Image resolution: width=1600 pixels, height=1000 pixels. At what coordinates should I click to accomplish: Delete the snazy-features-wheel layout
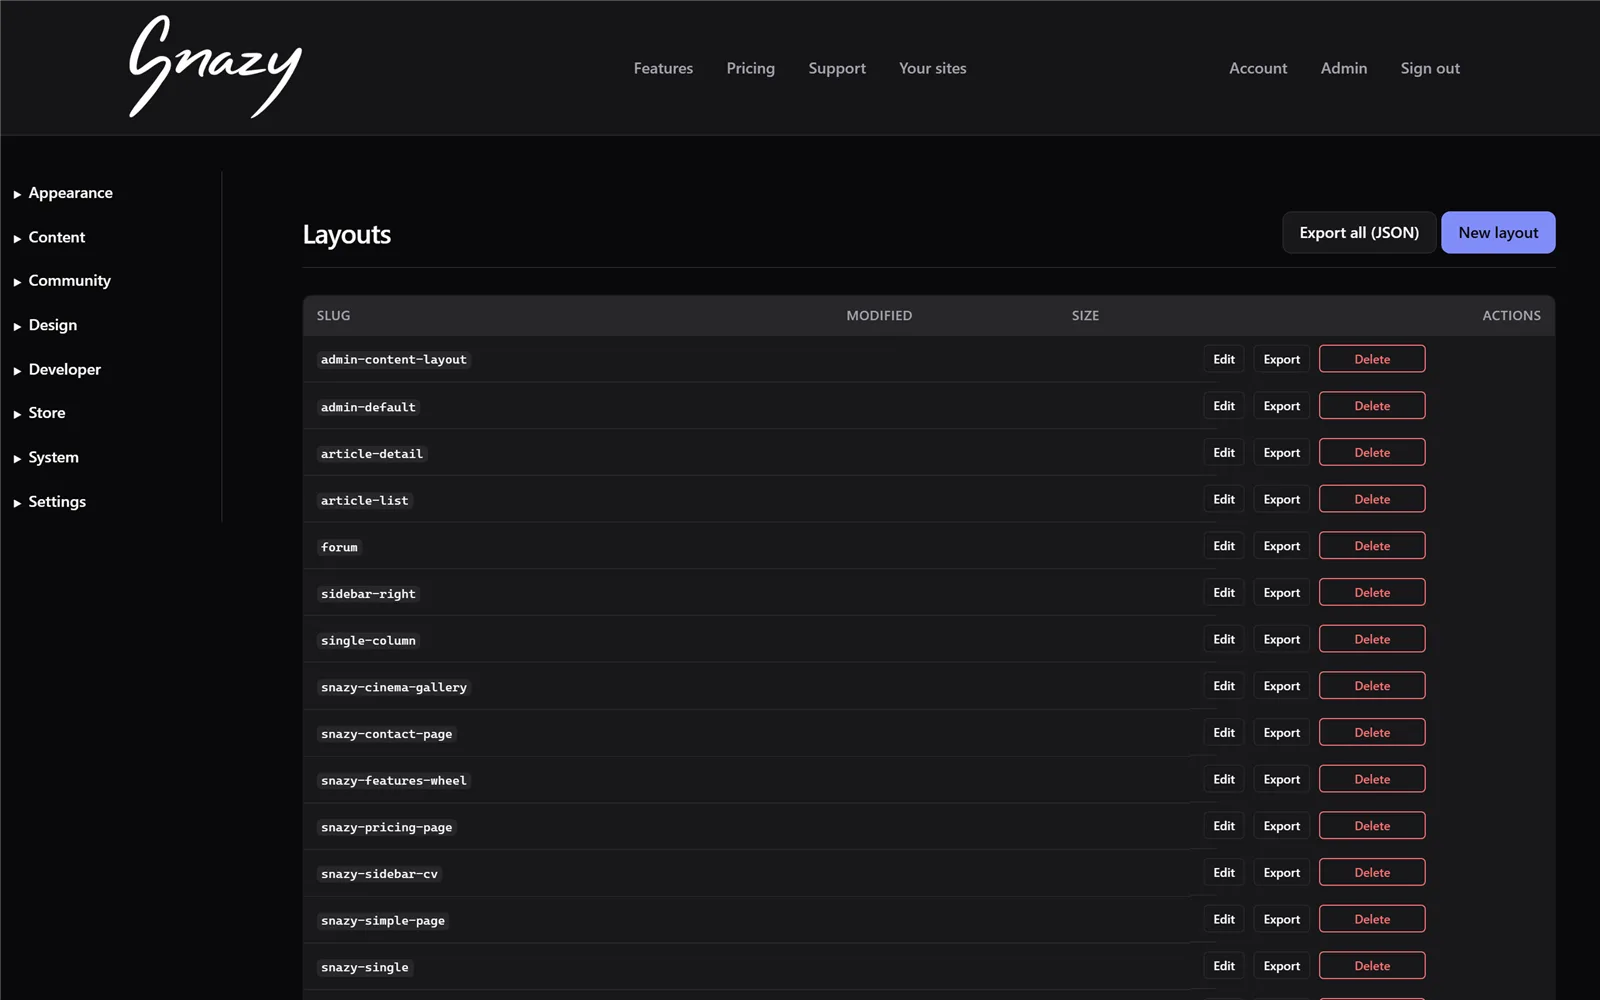pos(1372,779)
